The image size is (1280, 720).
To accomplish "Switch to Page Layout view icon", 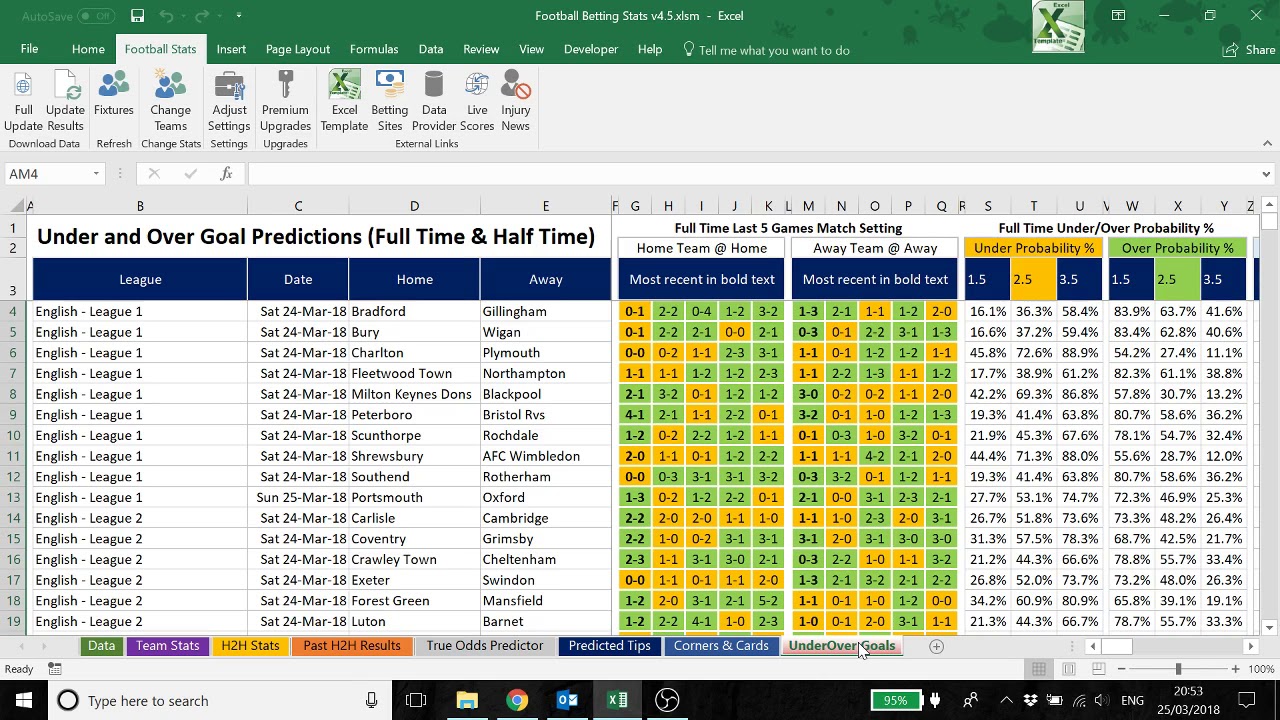I will pyautogui.click(x=1069, y=669).
